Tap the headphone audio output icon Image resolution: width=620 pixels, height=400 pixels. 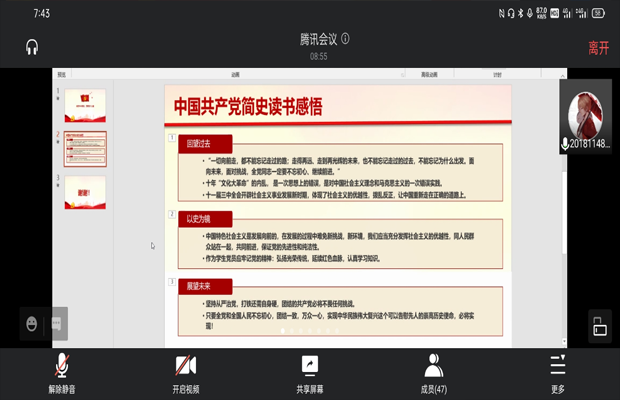(32, 47)
